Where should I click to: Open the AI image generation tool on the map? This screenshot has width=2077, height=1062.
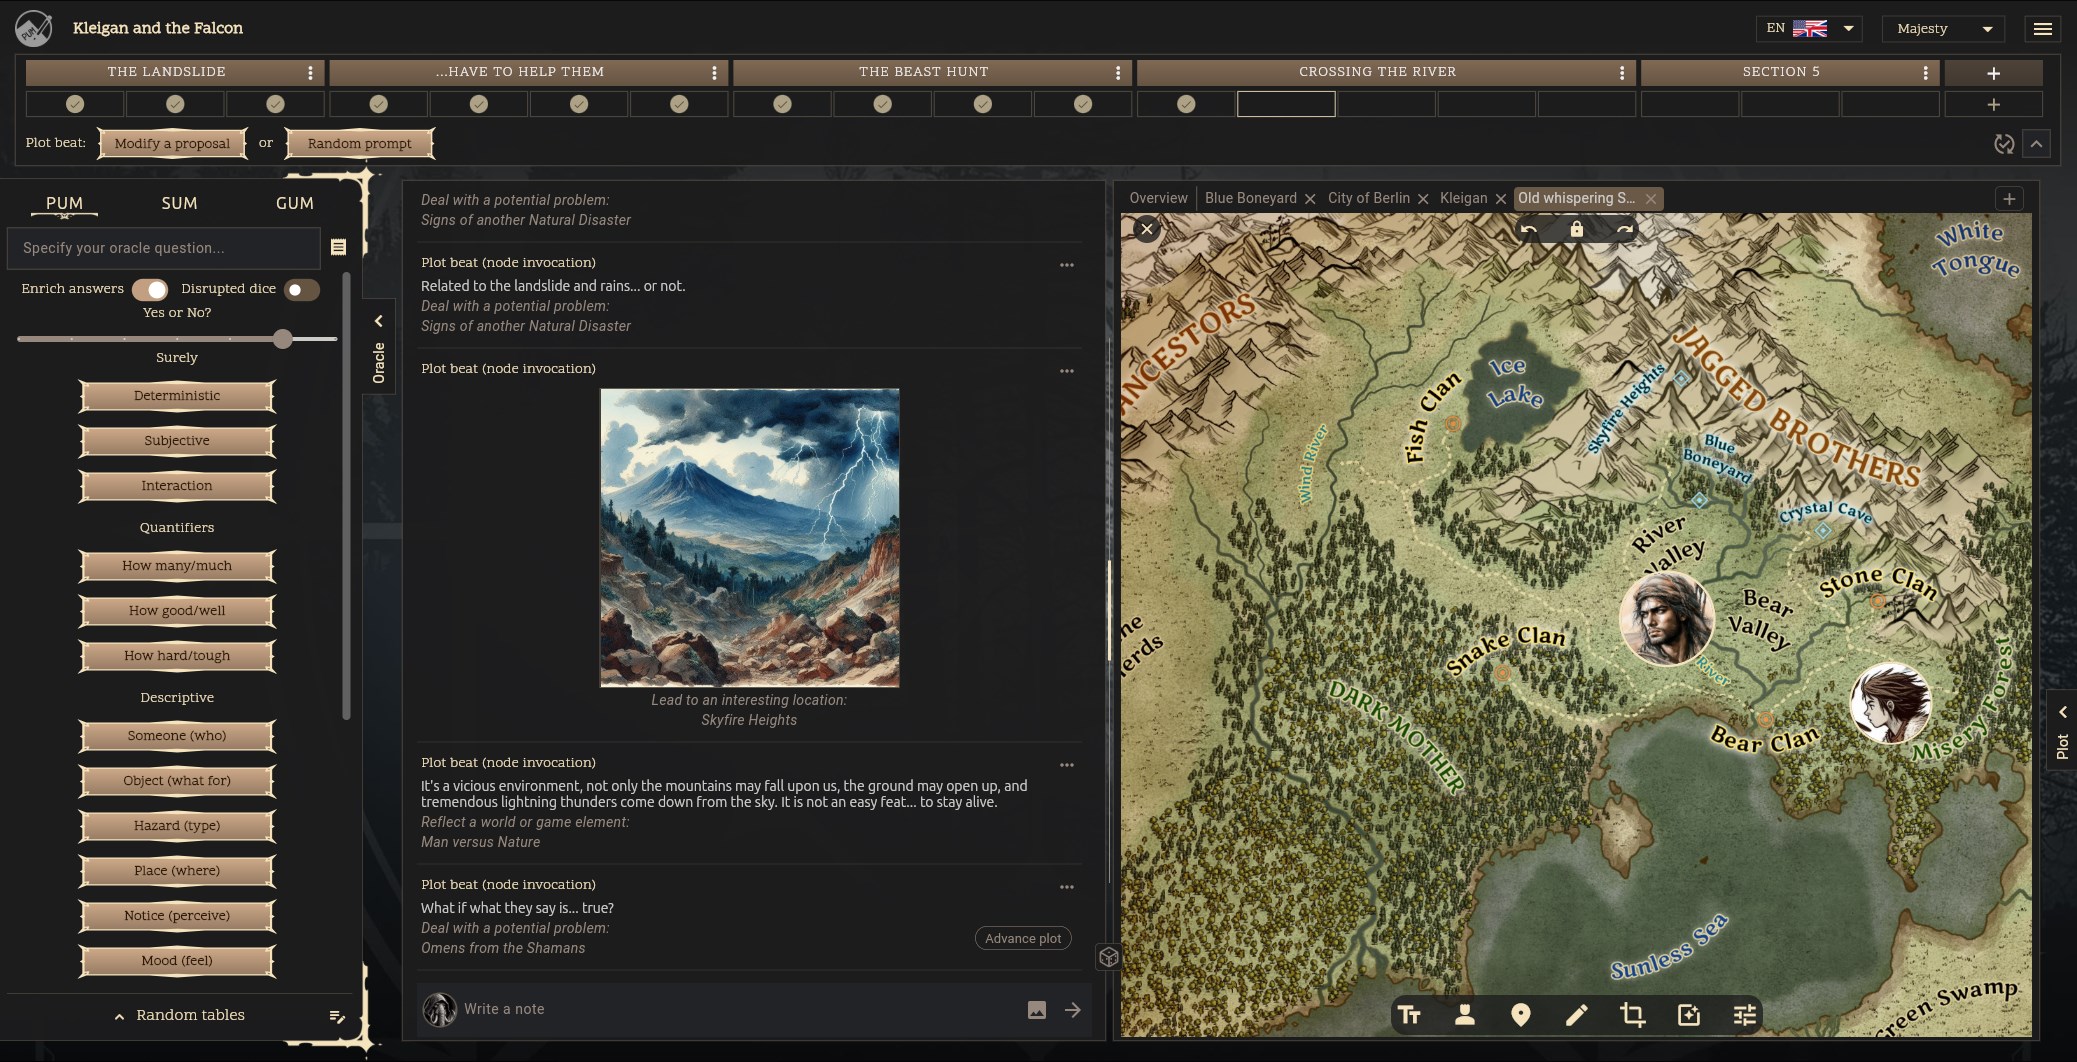(1689, 1015)
